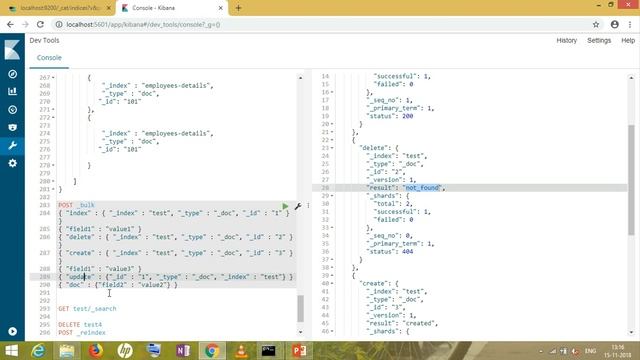Image resolution: width=640 pixels, height=360 pixels.
Task: Switch to Chrome in the taskbar
Action: (x=212, y=351)
